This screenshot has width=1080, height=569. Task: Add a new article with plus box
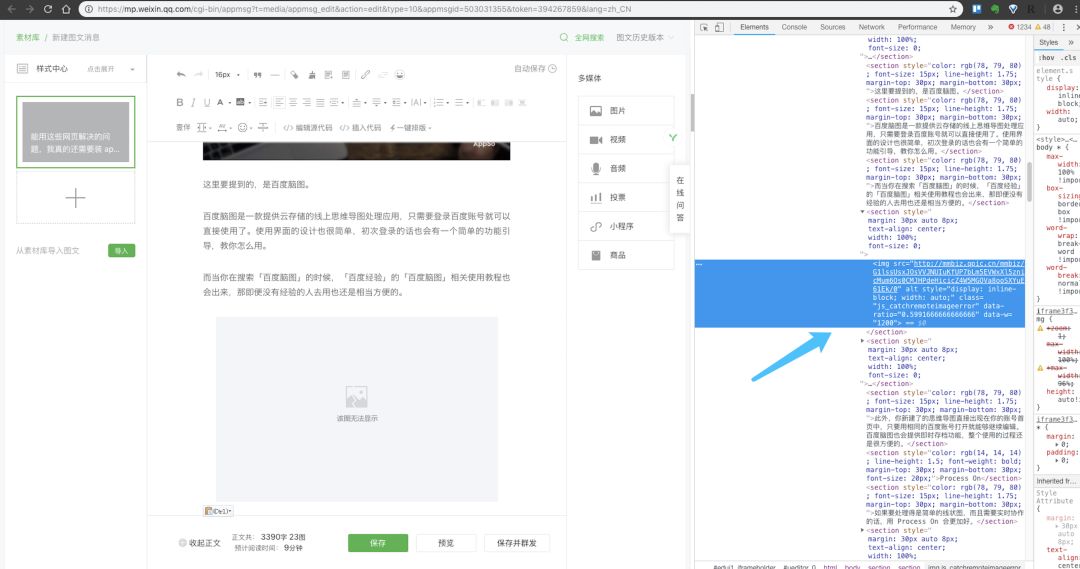click(76, 198)
